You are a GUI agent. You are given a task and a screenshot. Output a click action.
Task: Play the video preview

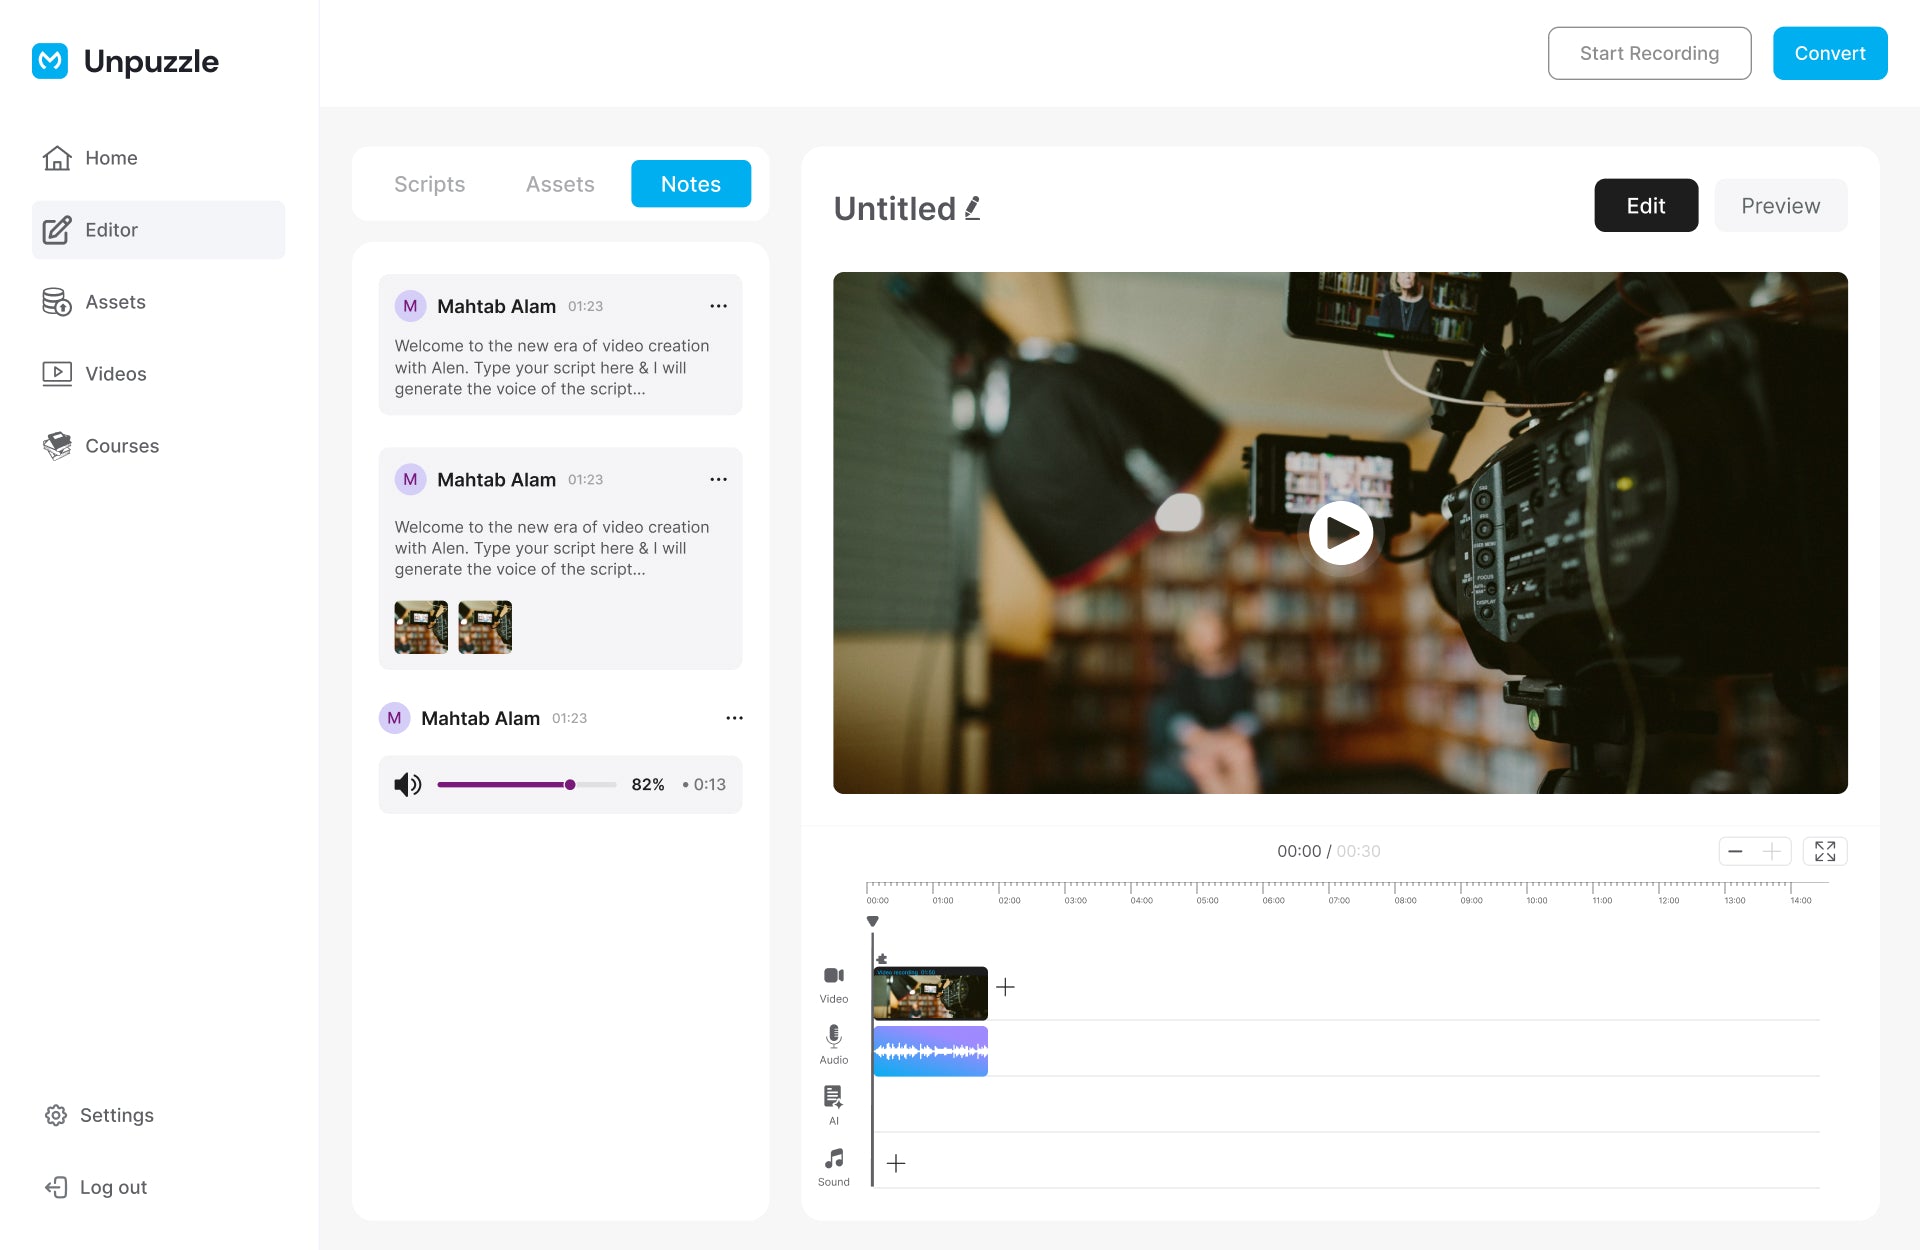click(1340, 533)
